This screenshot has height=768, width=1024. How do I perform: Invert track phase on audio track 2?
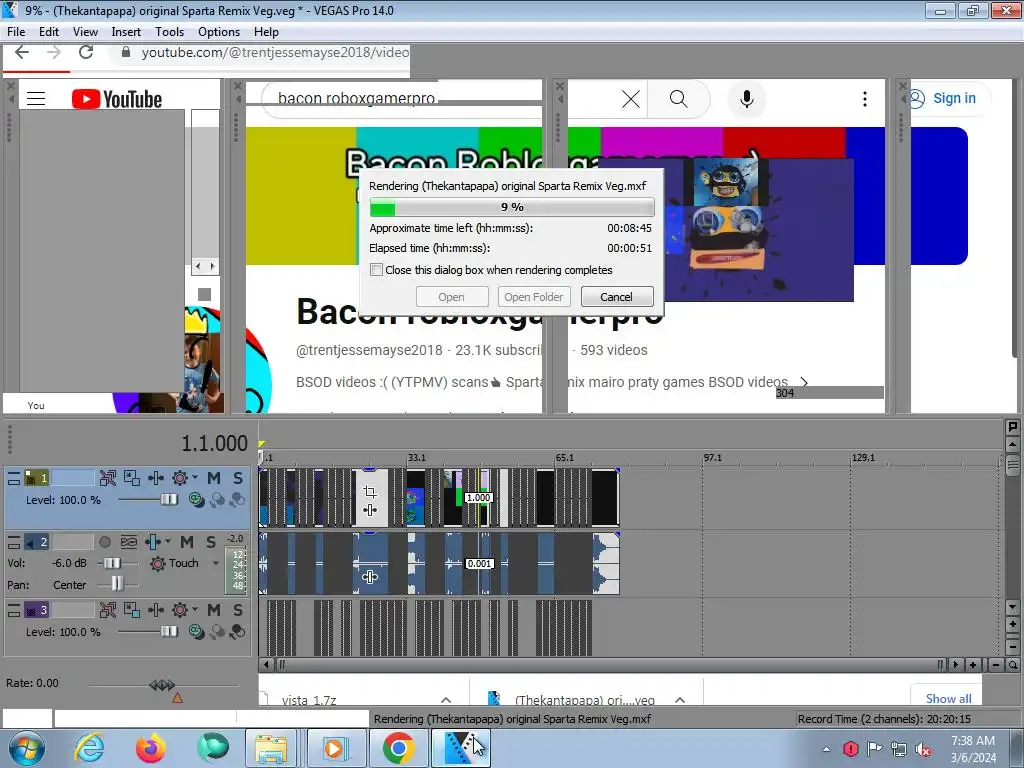tap(129, 542)
